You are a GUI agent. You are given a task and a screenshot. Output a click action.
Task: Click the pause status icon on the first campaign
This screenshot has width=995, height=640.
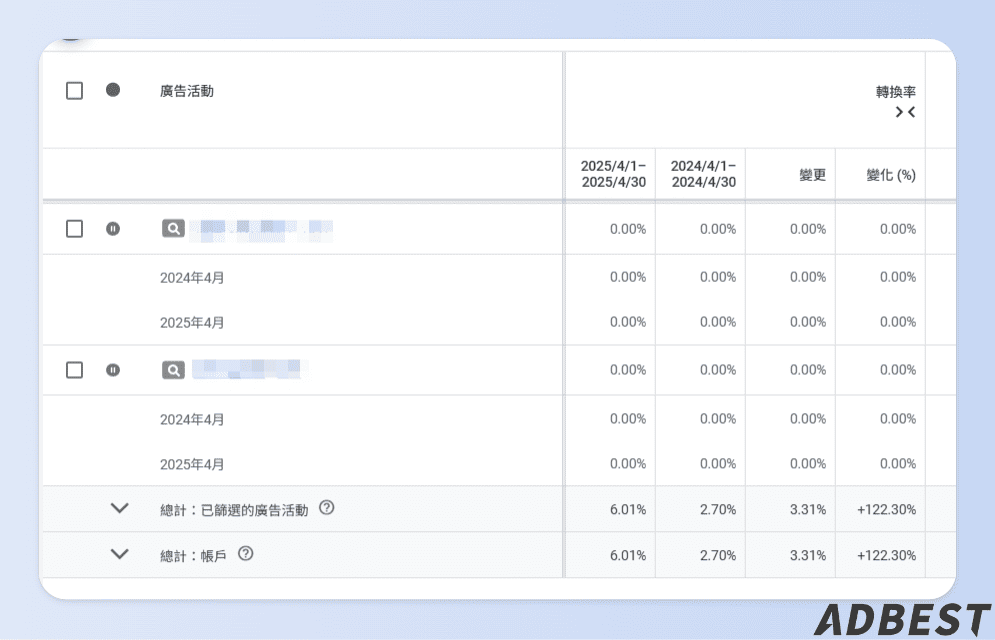[113, 228]
